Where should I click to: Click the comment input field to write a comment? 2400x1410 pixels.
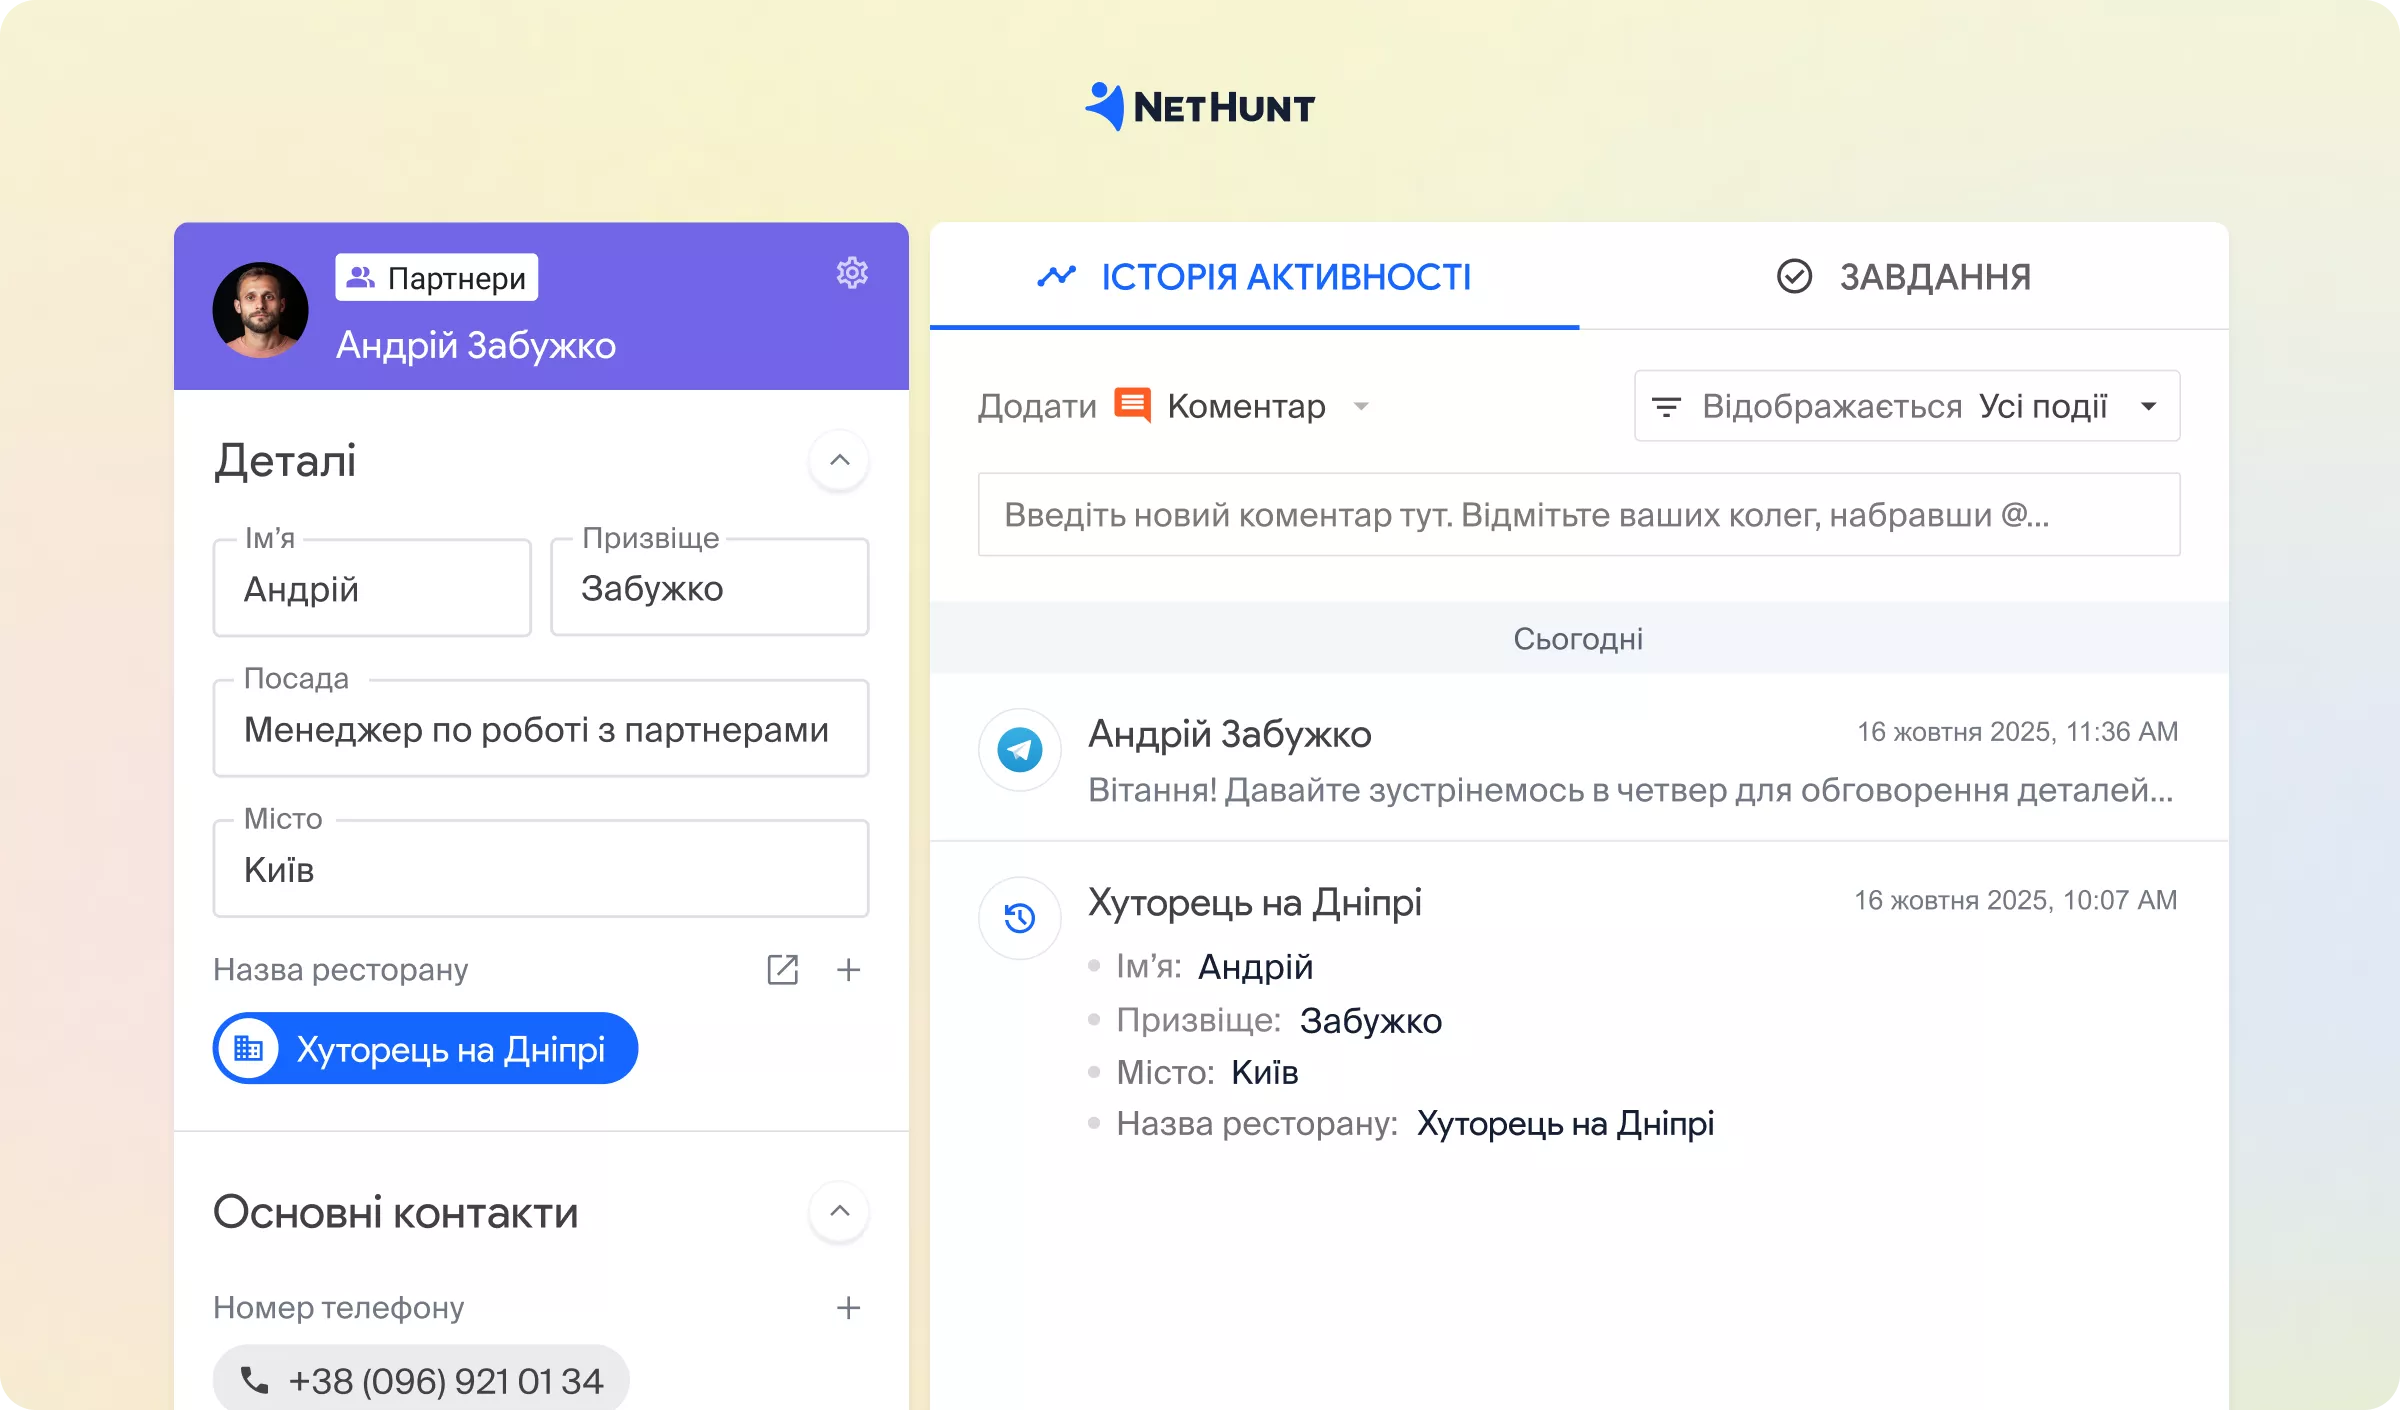pos(1578,515)
